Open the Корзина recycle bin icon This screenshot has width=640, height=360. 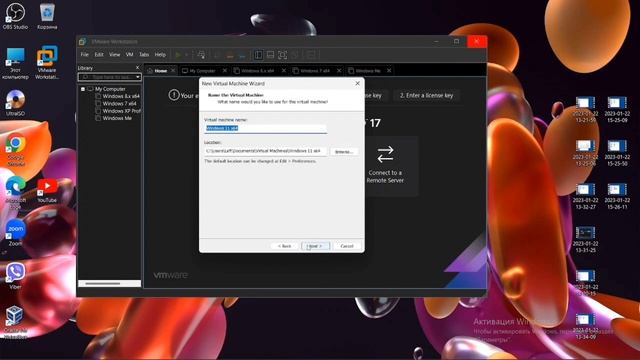tap(47, 16)
